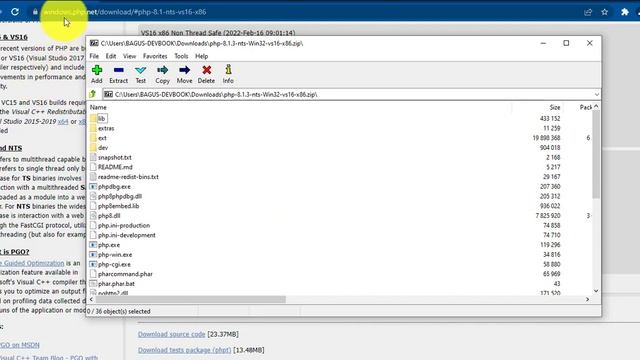Select snapshot.txt file
The height and width of the screenshot is (360, 640).
(115, 158)
